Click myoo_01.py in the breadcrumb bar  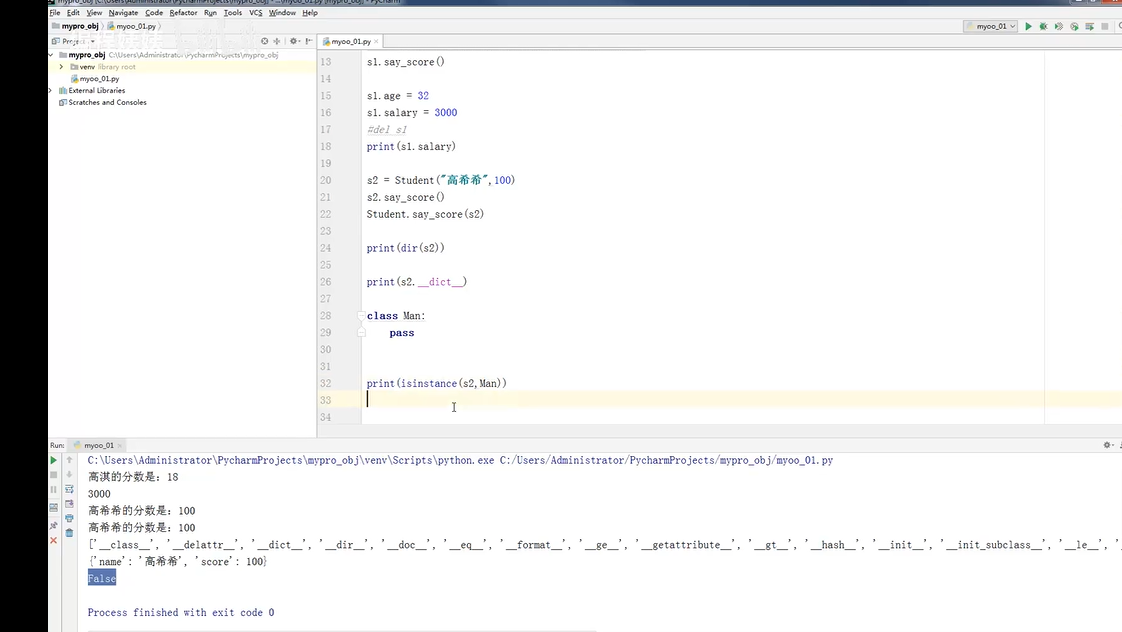[136, 26]
